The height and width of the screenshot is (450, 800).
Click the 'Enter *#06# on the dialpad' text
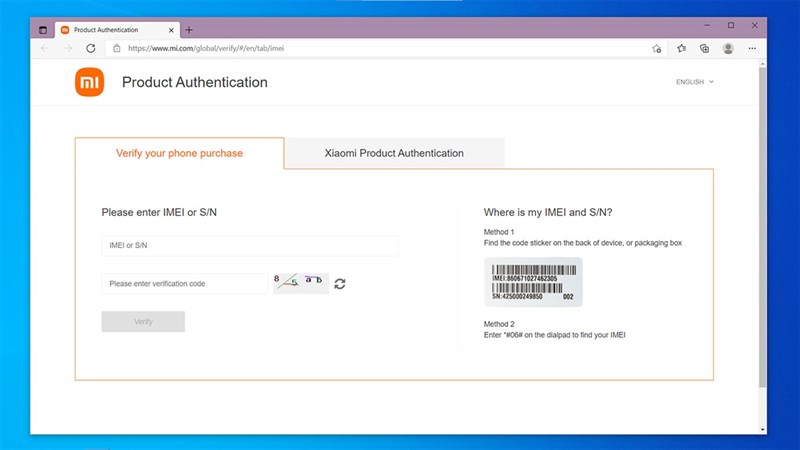[554, 335]
